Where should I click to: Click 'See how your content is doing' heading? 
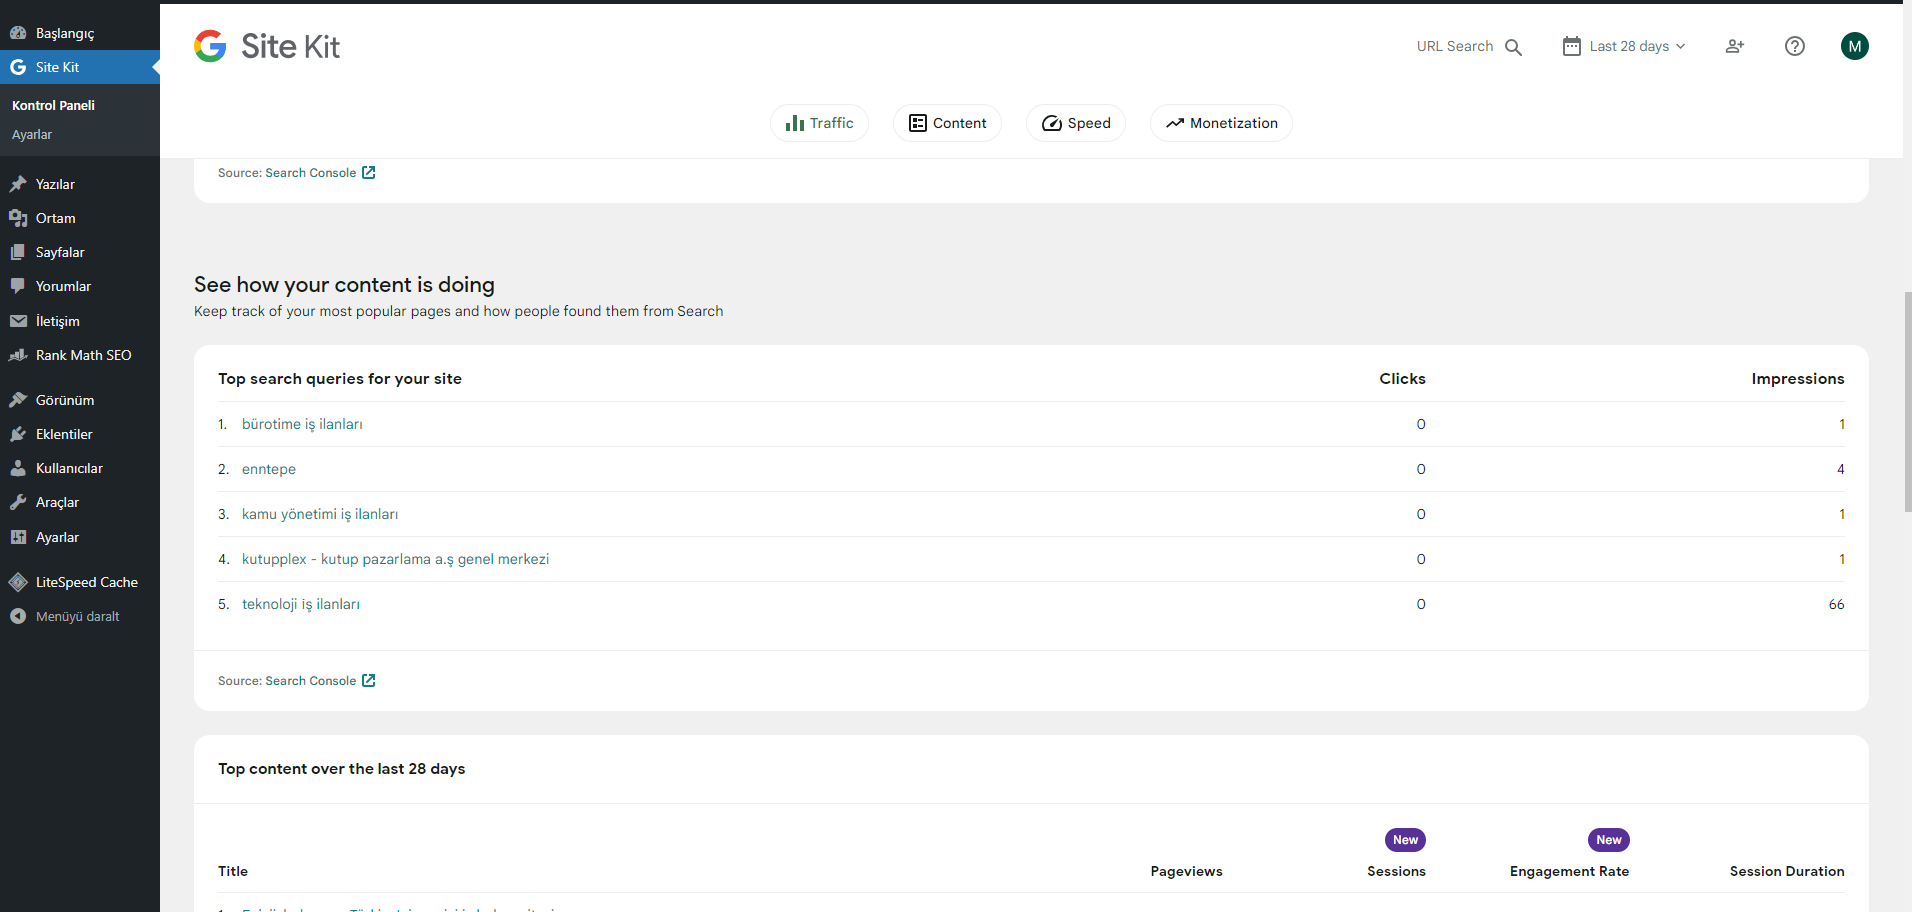345,285
